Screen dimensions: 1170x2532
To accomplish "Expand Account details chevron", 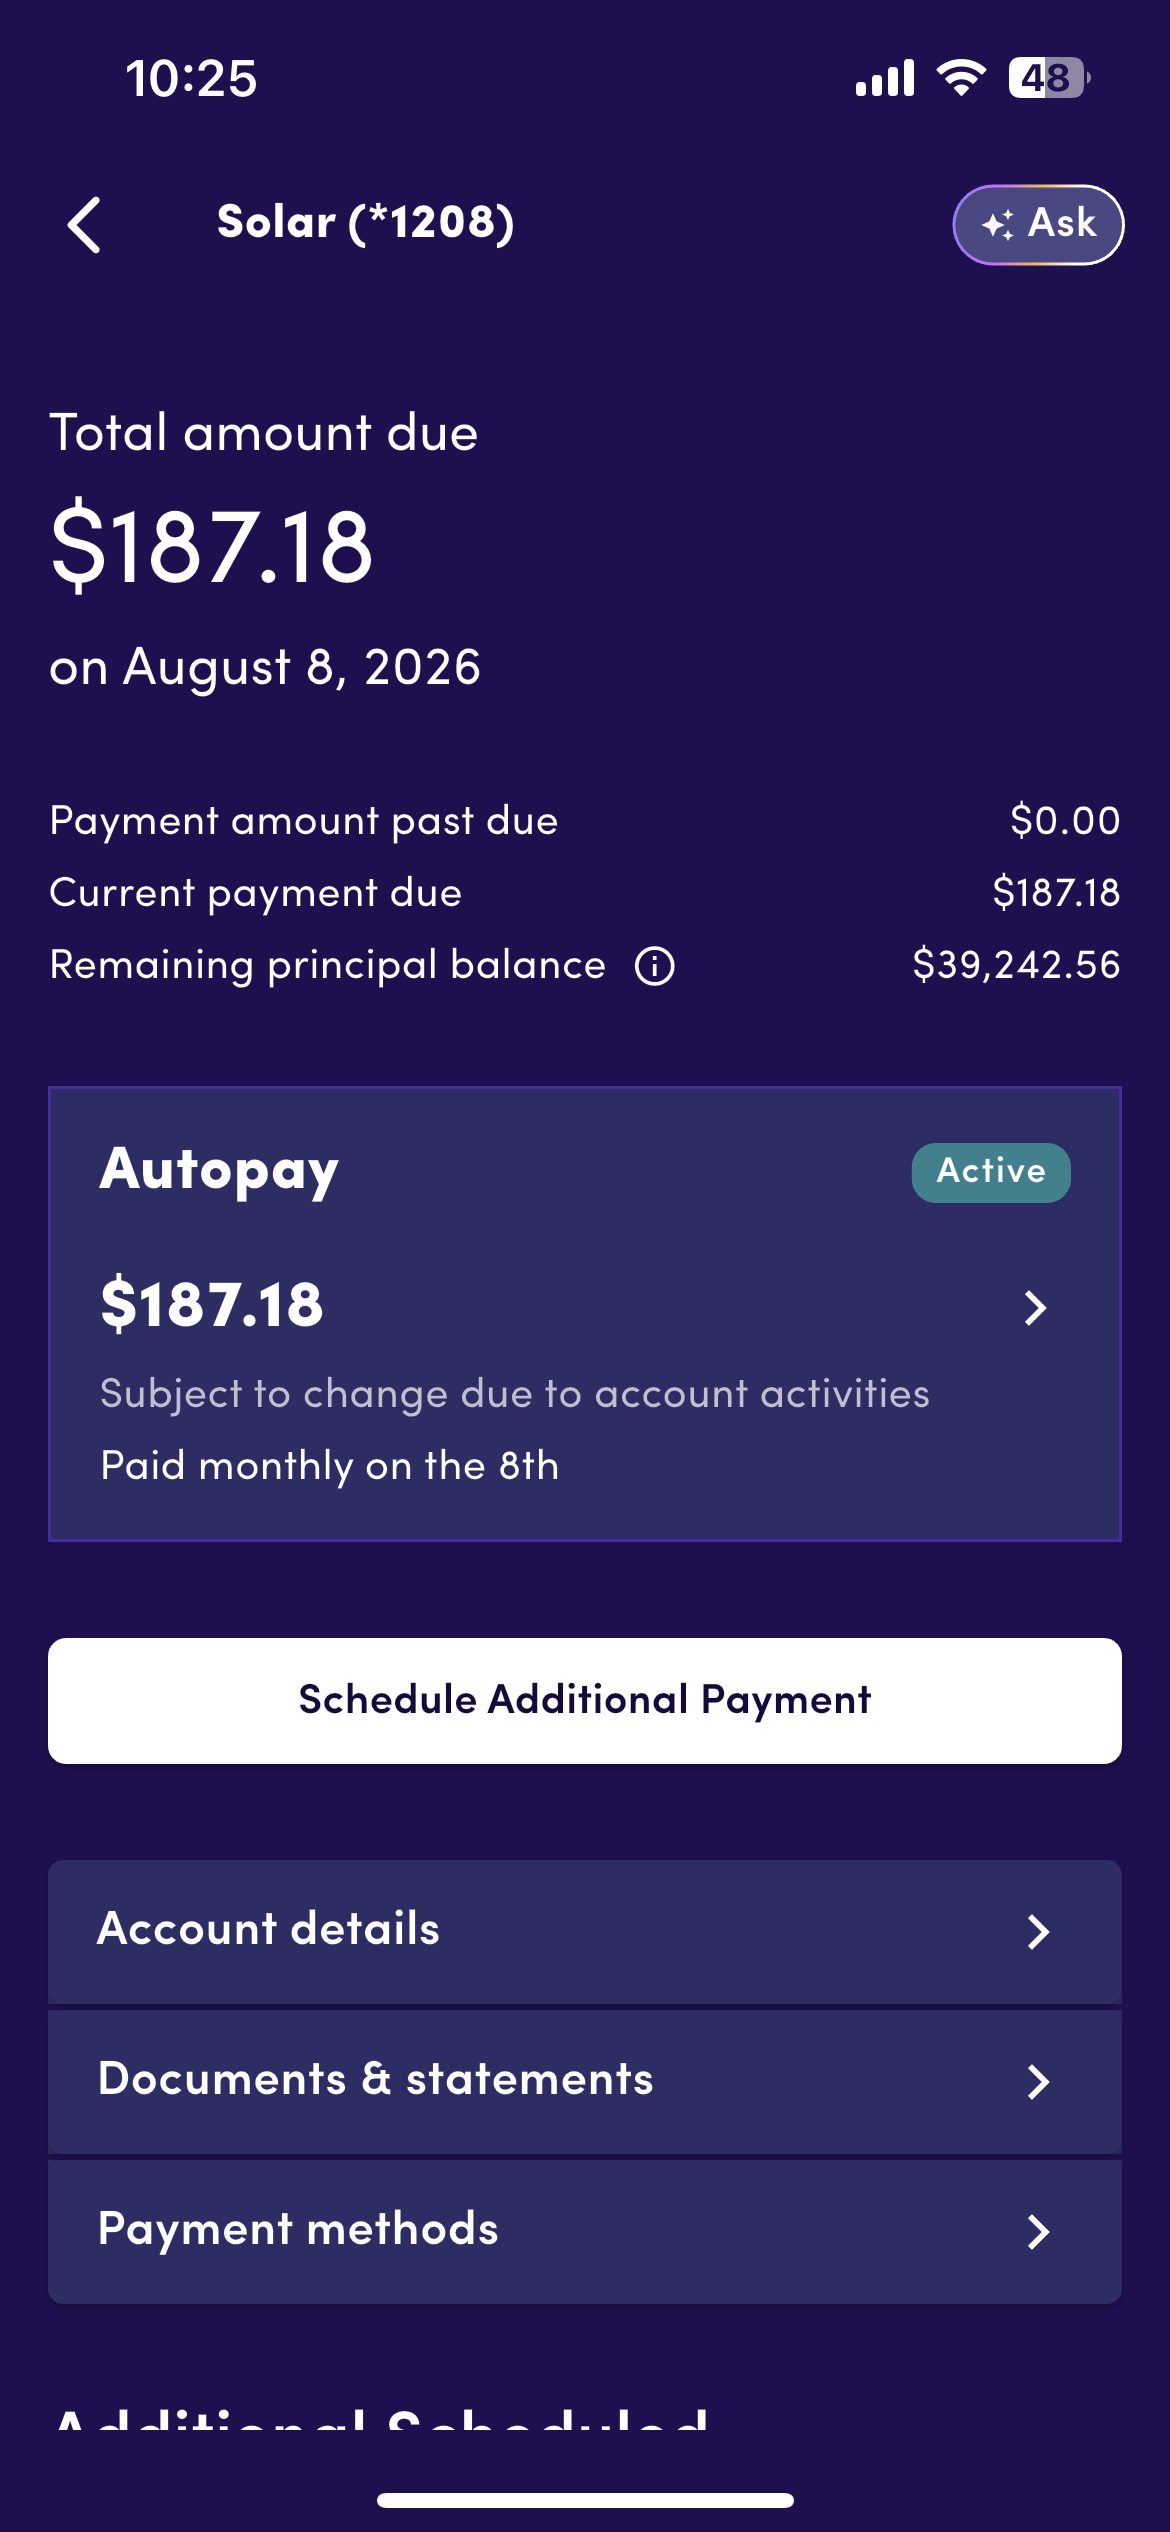I will 1038,1931.
